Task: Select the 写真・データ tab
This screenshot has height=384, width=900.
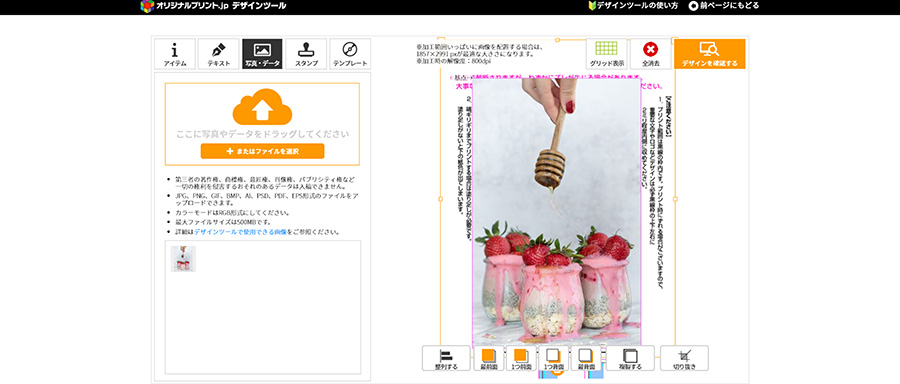Action: [262, 54]
